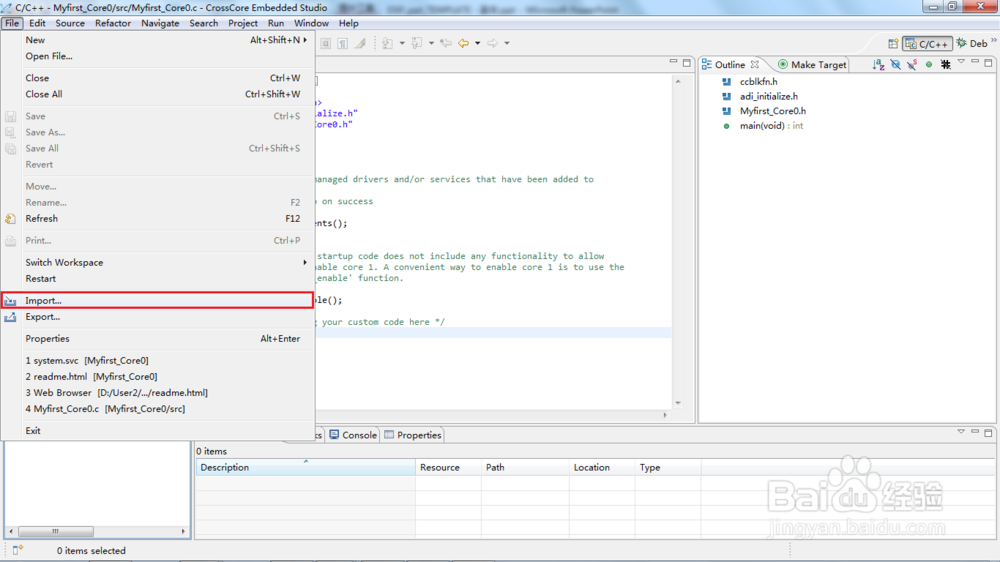Viewport: 1000px width, 562px height.
Task: Click the left panel horizontal scrollbar thumb
Action: 55,531
